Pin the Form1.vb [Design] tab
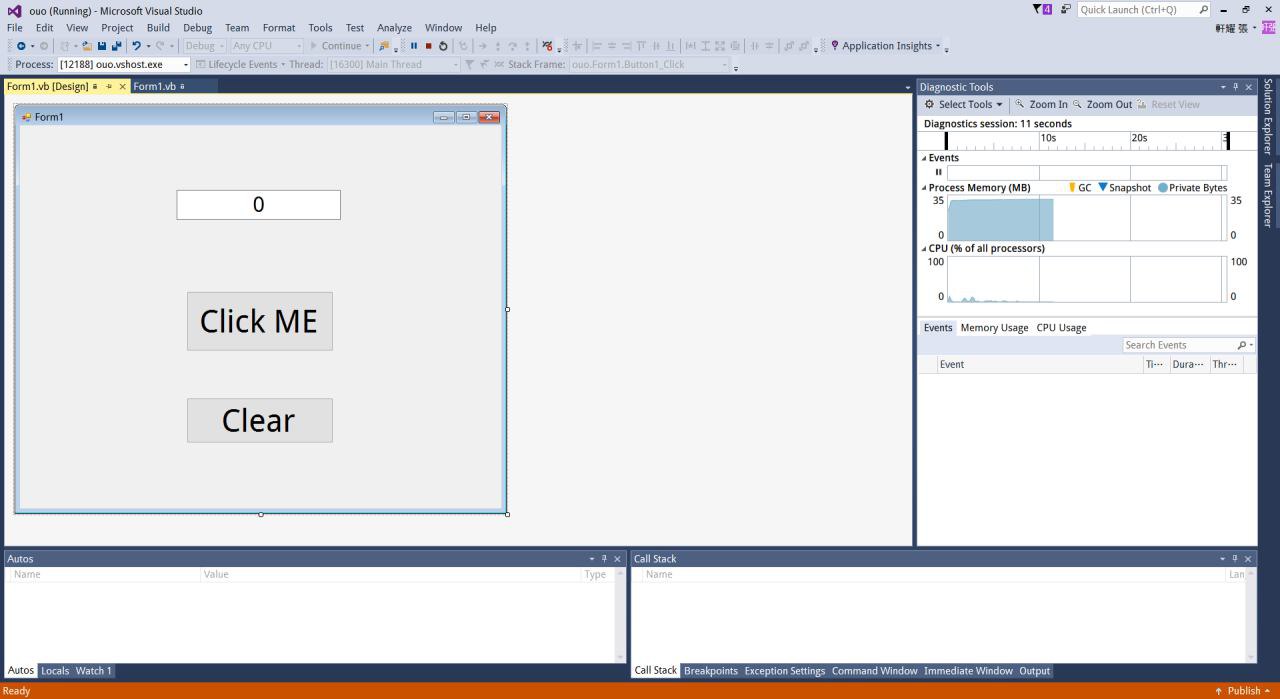 tap(109, 87)
